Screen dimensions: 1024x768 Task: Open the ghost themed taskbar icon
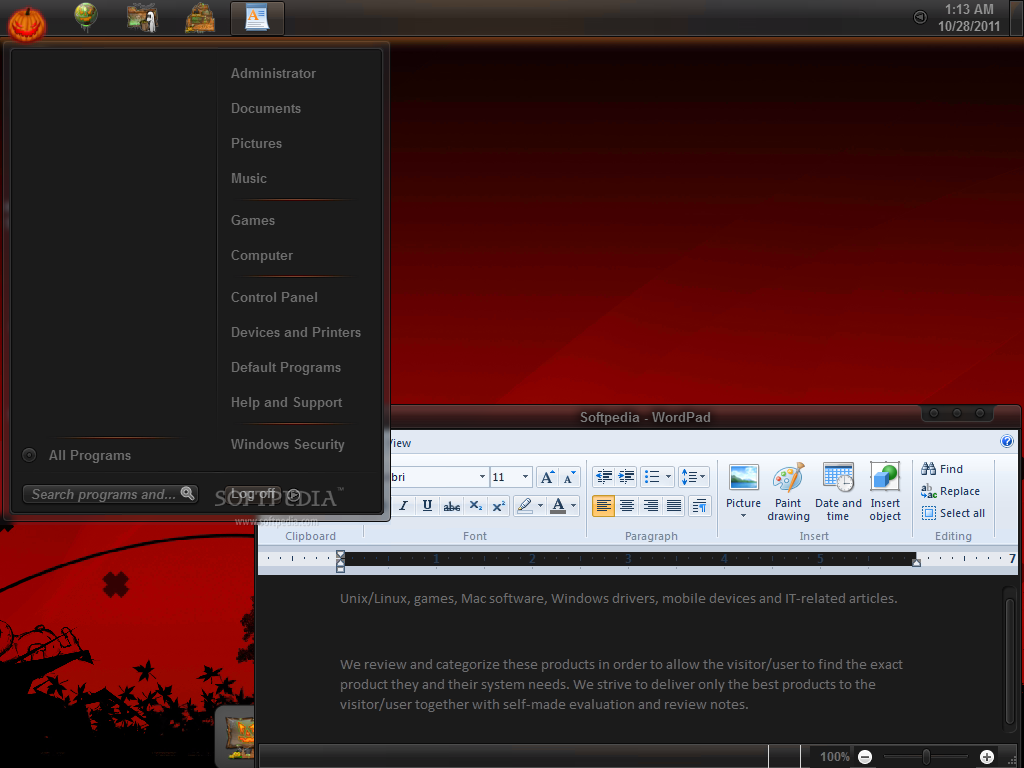coord(142,18)
